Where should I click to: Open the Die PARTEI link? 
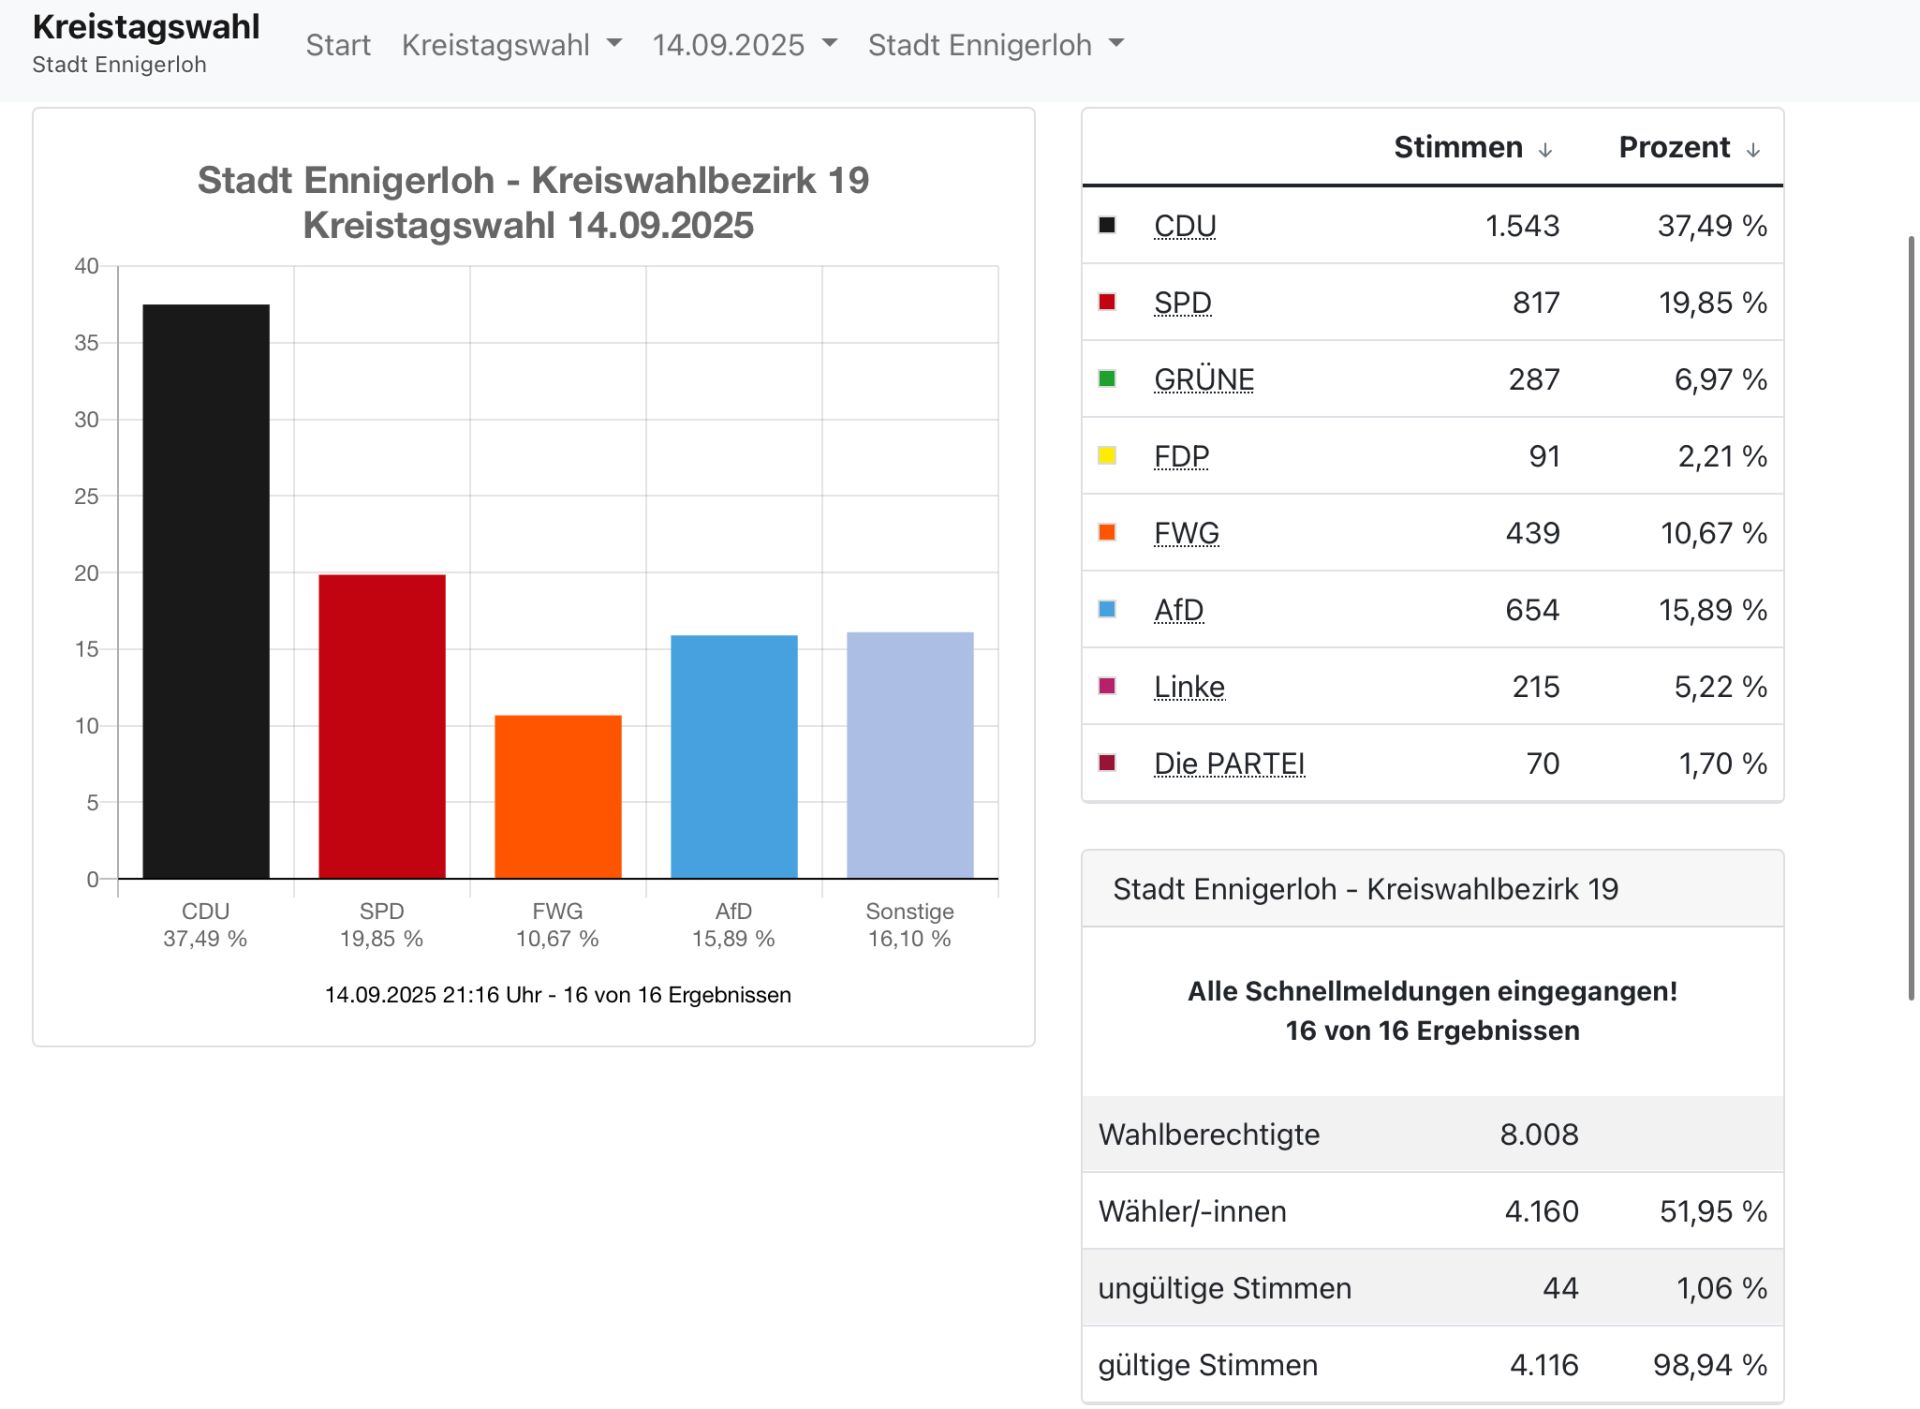pyautogui.click(x=1229, y=764)
